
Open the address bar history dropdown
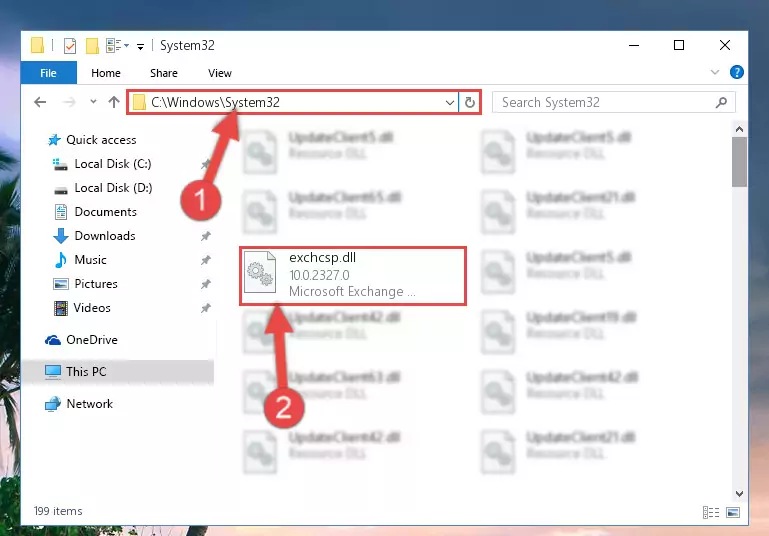pyautogui.click(x=449, y=102)
